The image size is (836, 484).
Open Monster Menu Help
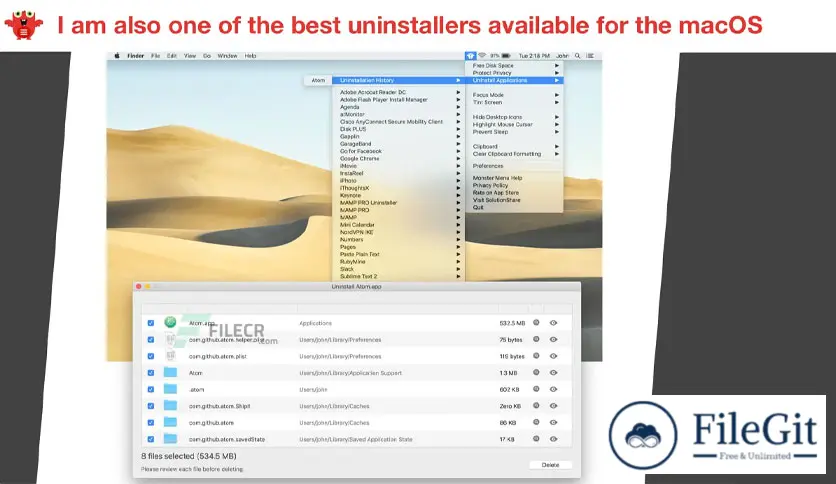(x=515, y=178)
